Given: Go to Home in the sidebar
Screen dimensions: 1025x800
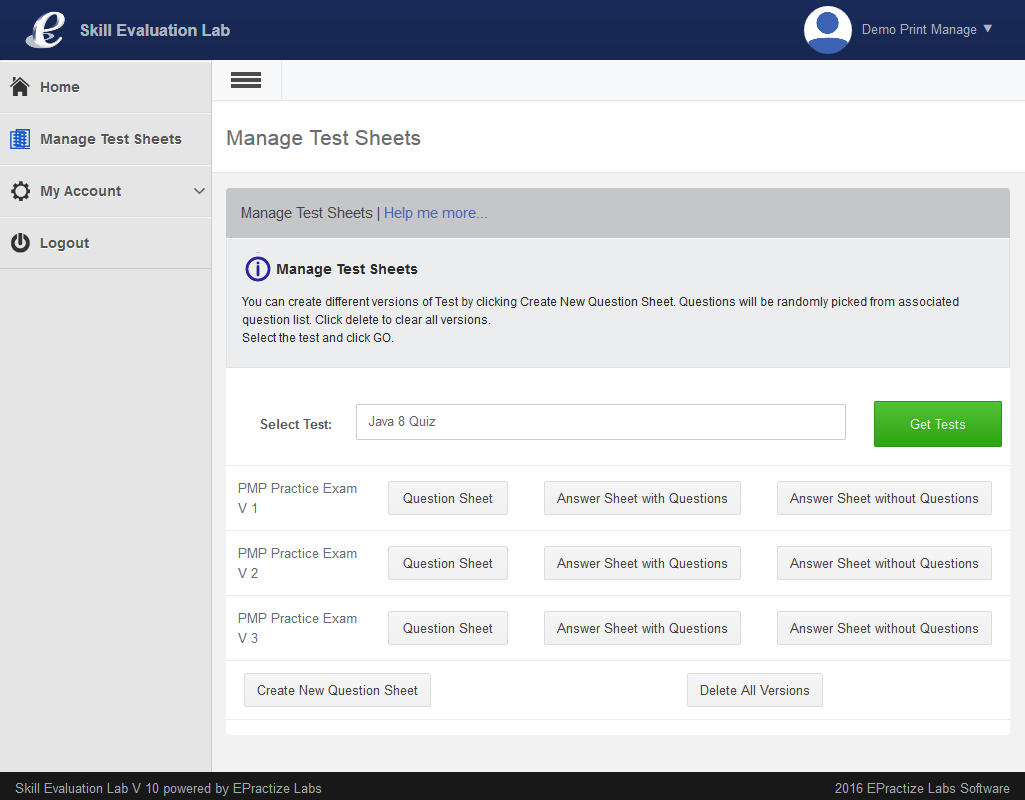Looking at the screenshot, I should point(60,87).
